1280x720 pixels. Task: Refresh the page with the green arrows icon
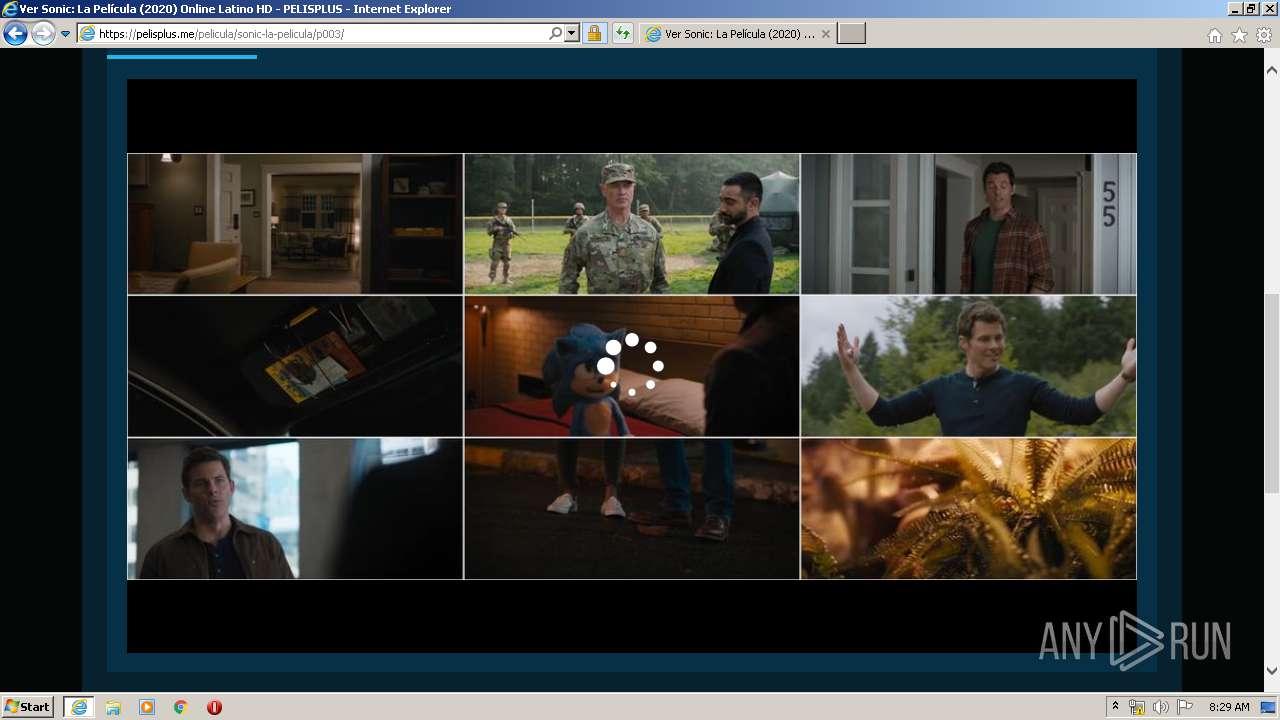622,34
